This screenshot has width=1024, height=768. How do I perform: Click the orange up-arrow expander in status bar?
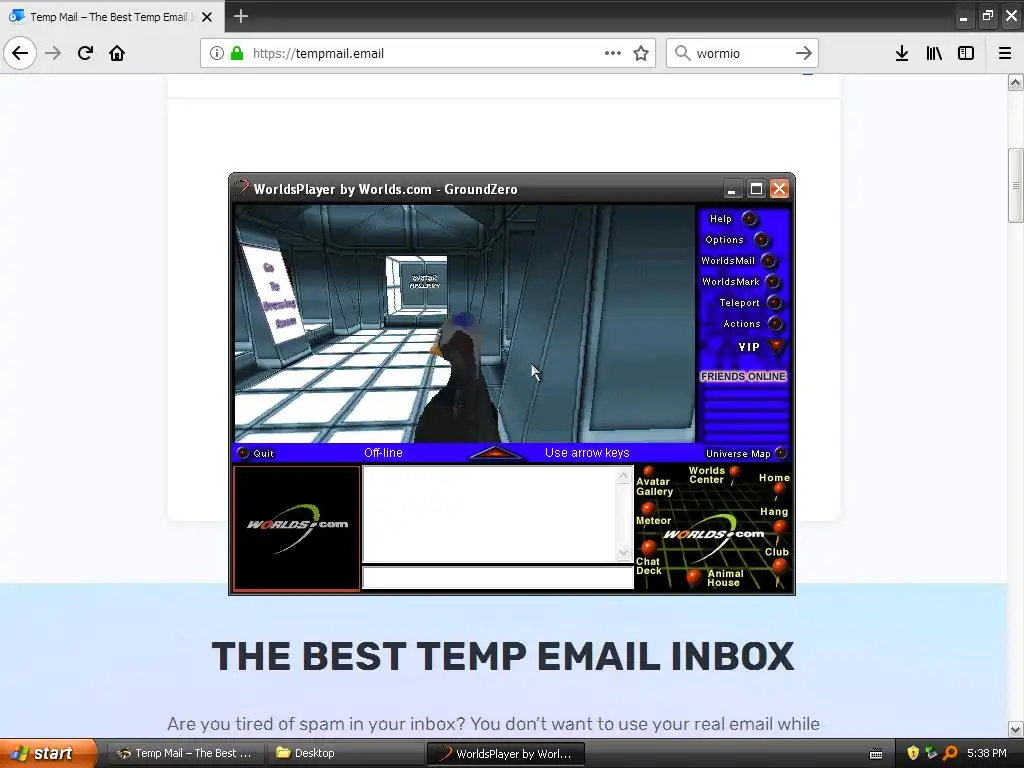coord(496,452)
